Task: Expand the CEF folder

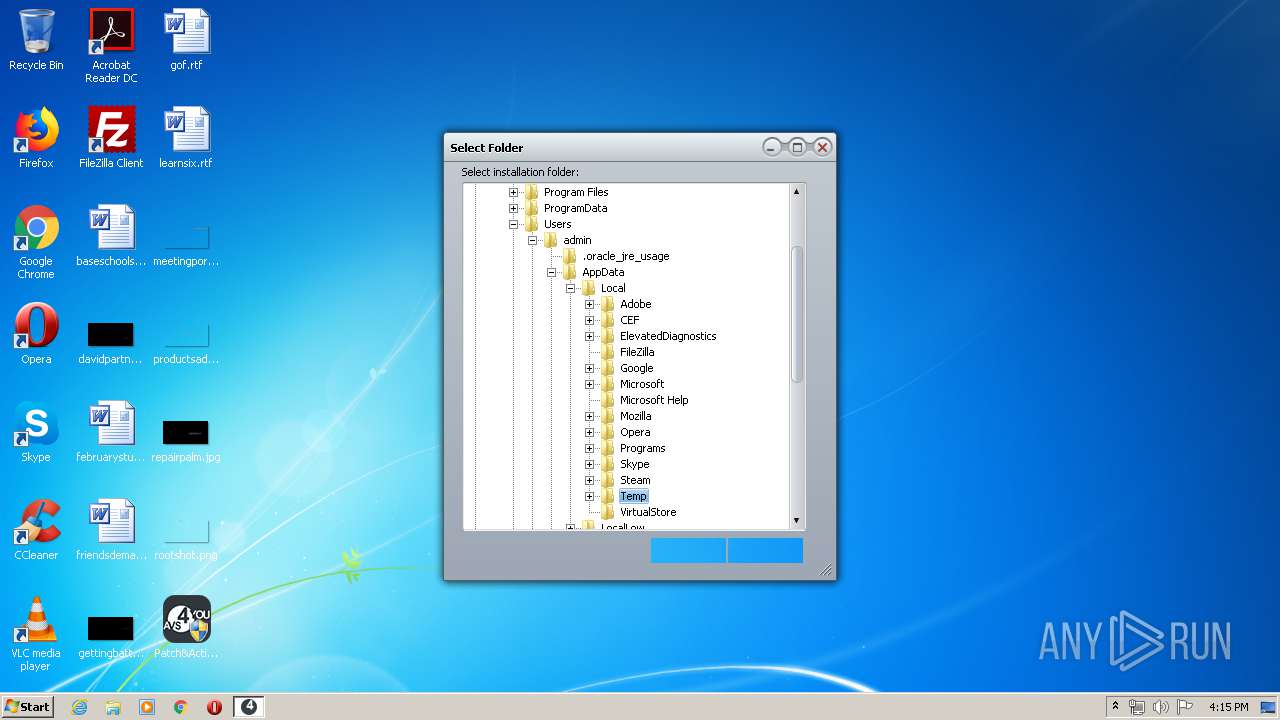Action: pos(589,320)
